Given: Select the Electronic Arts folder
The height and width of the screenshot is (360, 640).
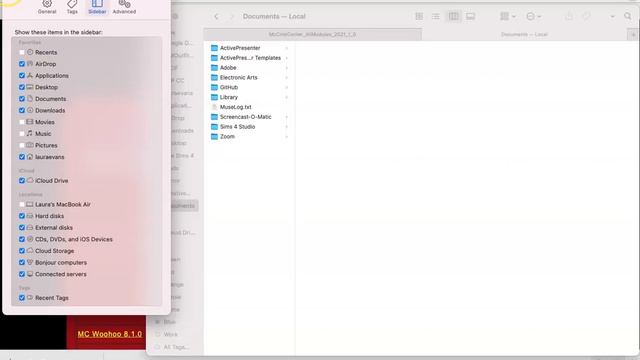Looking at the screenshot, I should [238, 77].
